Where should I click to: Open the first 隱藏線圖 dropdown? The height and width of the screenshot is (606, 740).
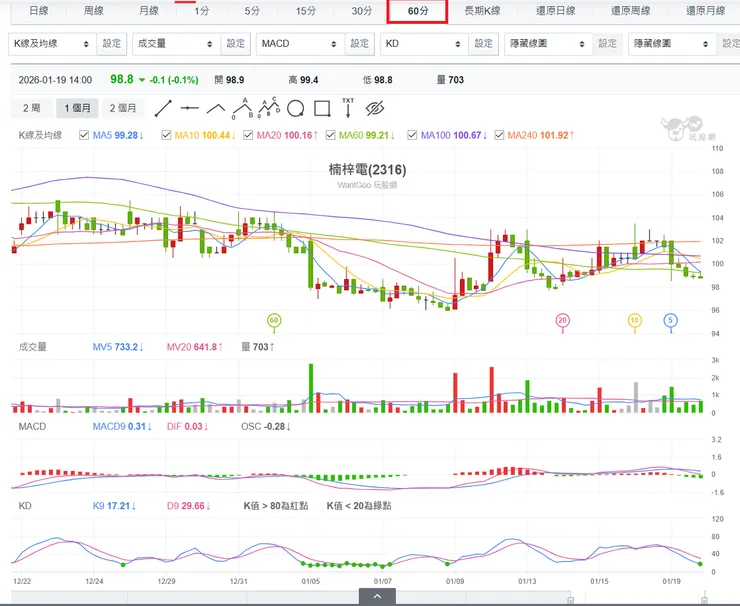click(548, 44)
